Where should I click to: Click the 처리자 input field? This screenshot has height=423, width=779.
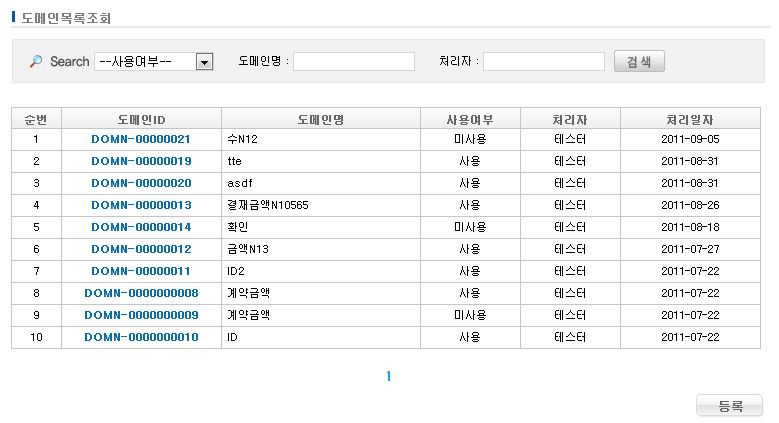(543, 62)
